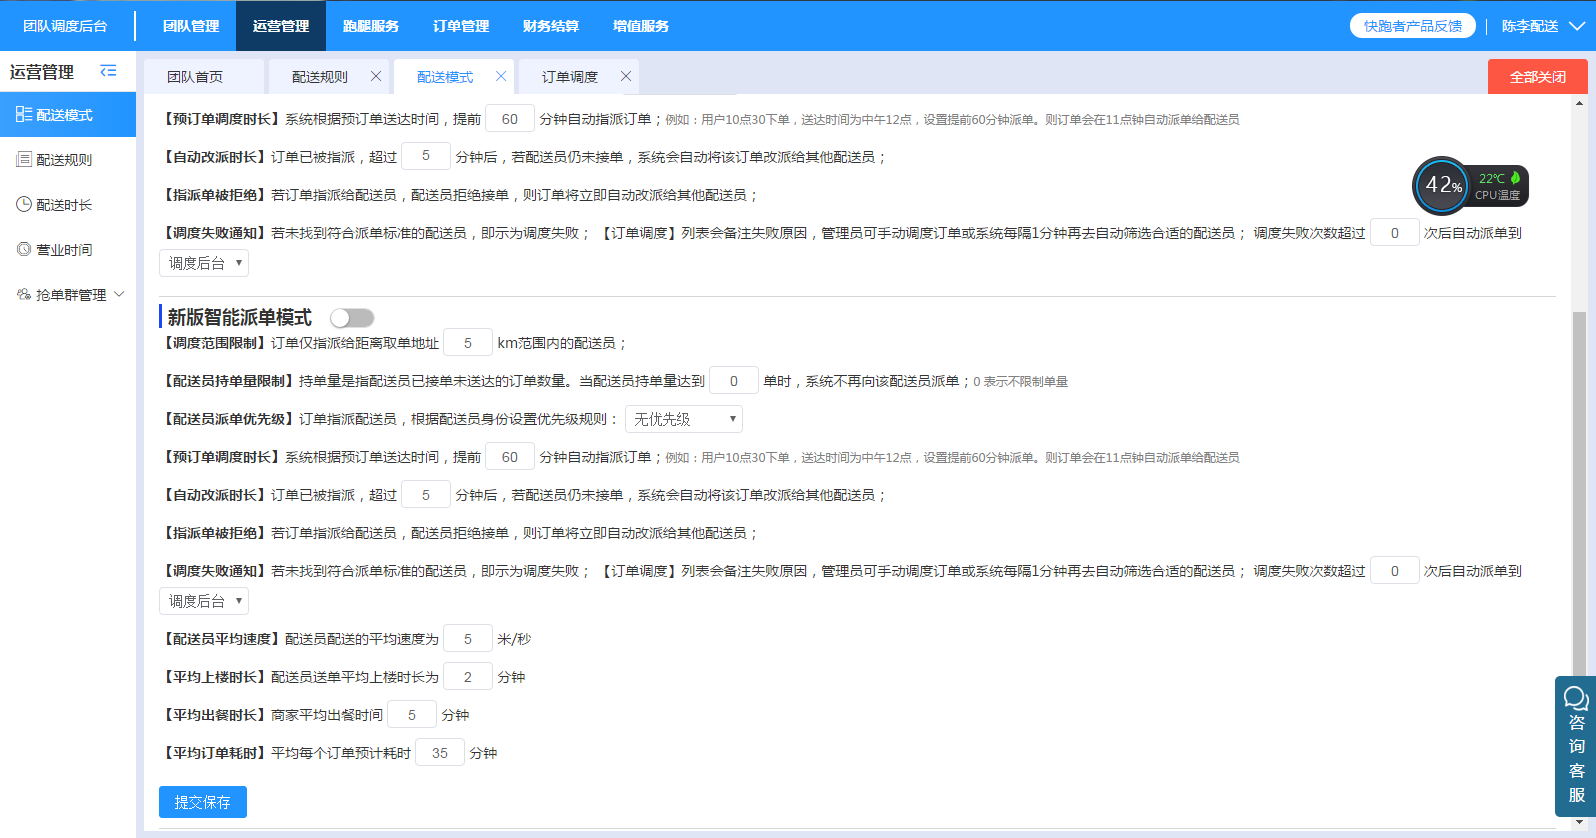Viewport: 1596px width, 838px height.
Task: Click the 调度范围限制 km input field
Action: point(468,343)
